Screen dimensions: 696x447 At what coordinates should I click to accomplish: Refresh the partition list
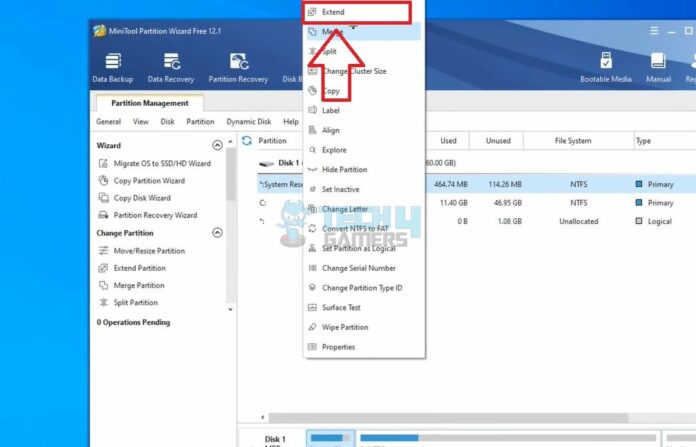(247, 141)
